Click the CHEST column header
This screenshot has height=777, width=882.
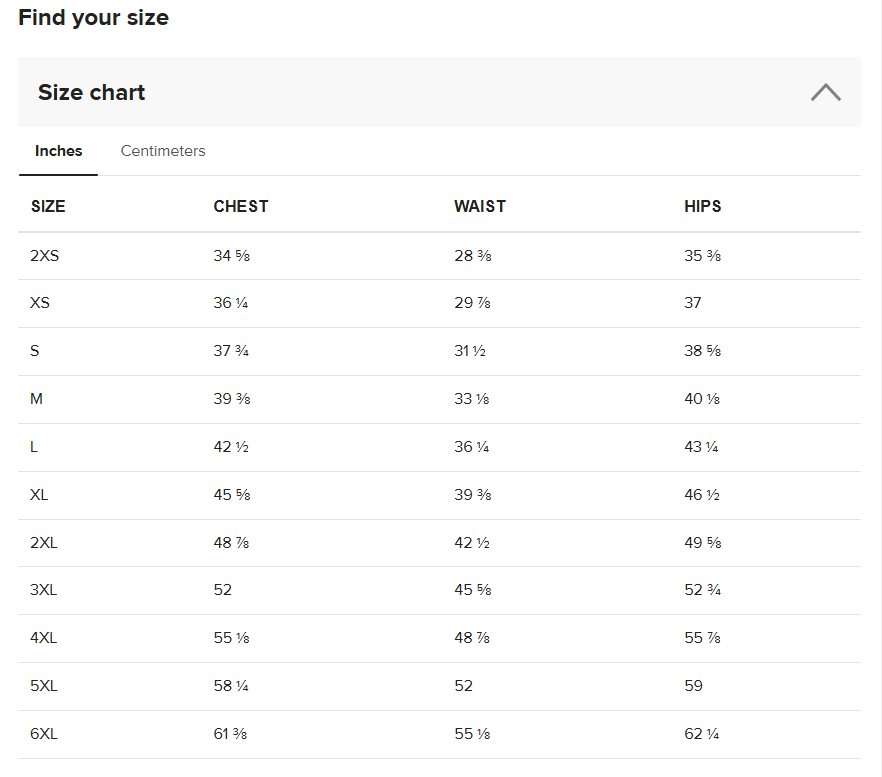[x=241, y=206]
